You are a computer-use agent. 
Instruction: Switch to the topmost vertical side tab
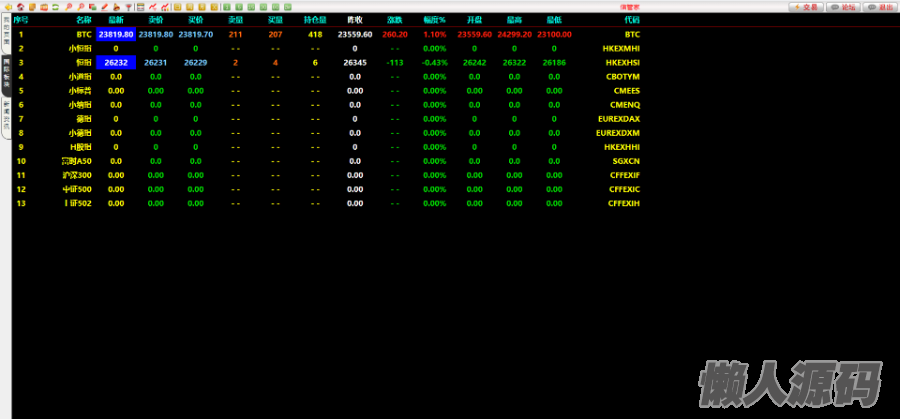click(x=6, y=33)
